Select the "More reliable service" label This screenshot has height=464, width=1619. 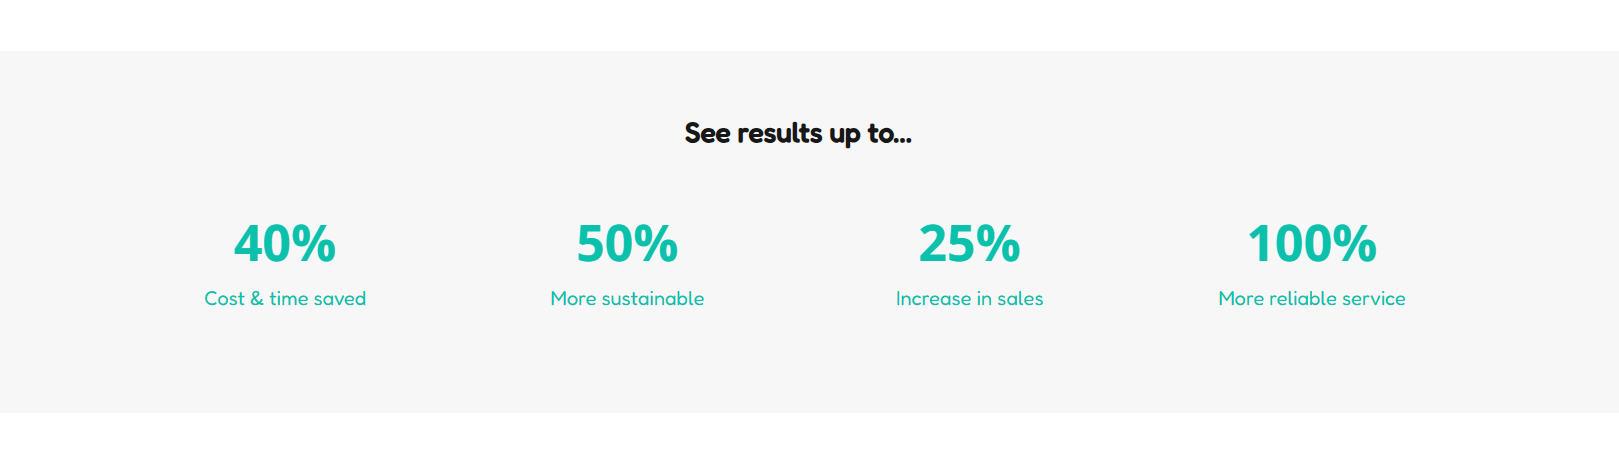[1311, 299]
